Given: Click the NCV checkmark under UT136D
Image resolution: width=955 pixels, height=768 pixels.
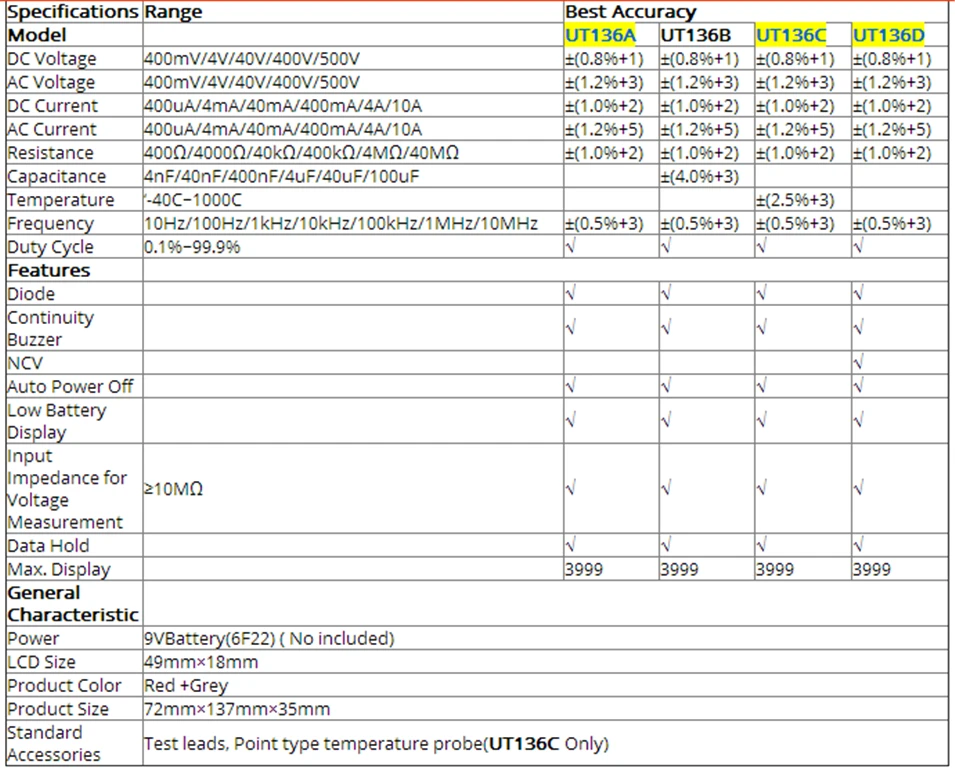Looking at the screenshot, I should coord(858,363).
